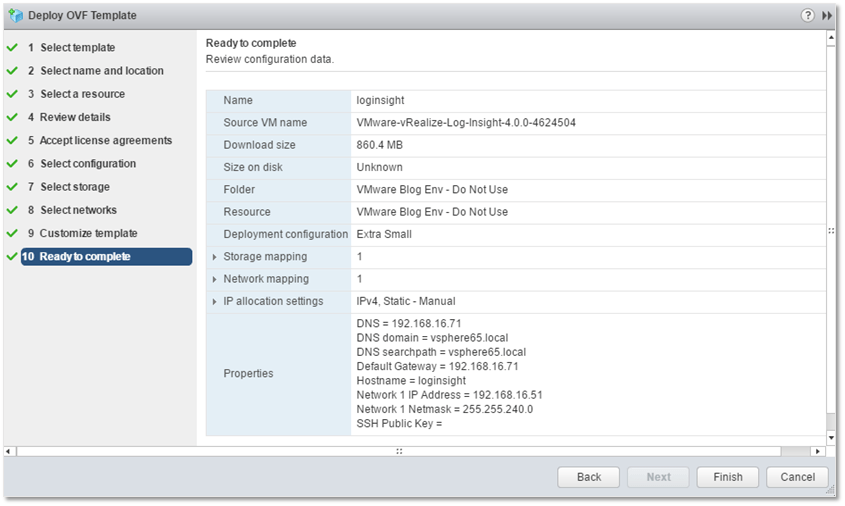Click the green checkmark beside Customize template
Screen dimensions: 845x506
pos(12,233)
